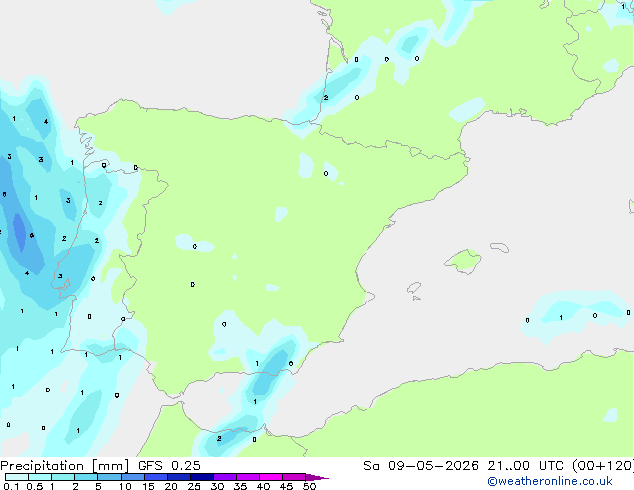Click legend swatch between 10 and 15
The width and height of the screenshot is (634, 490).
pos(132,477)
